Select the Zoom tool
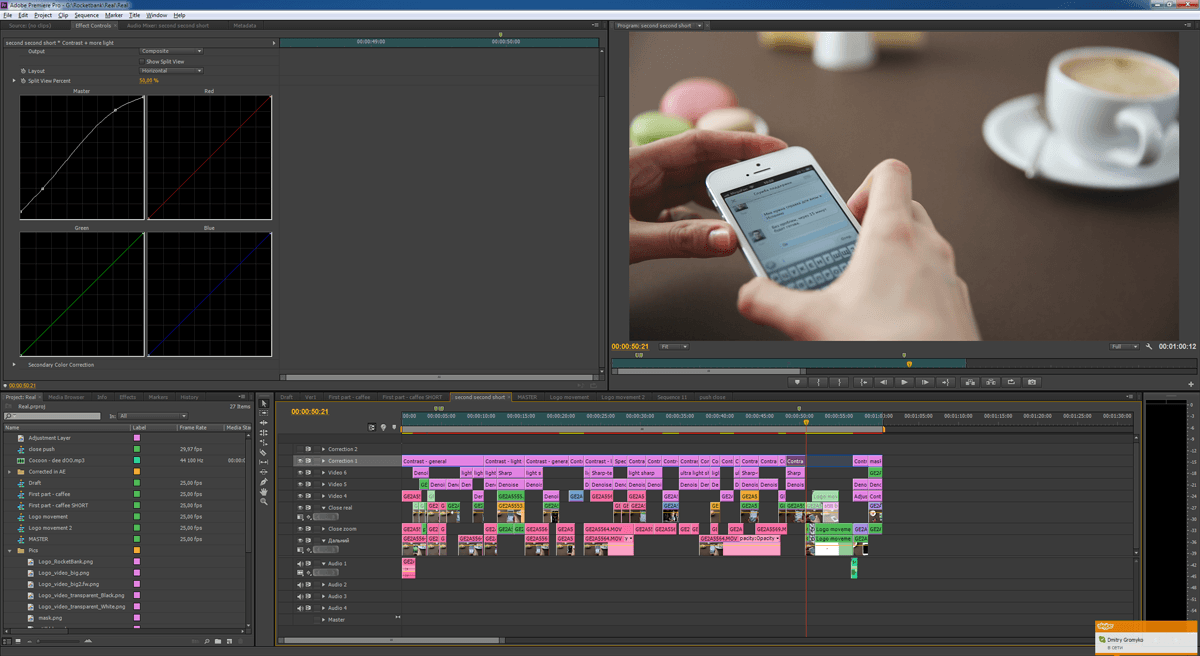 coord(264,502)
